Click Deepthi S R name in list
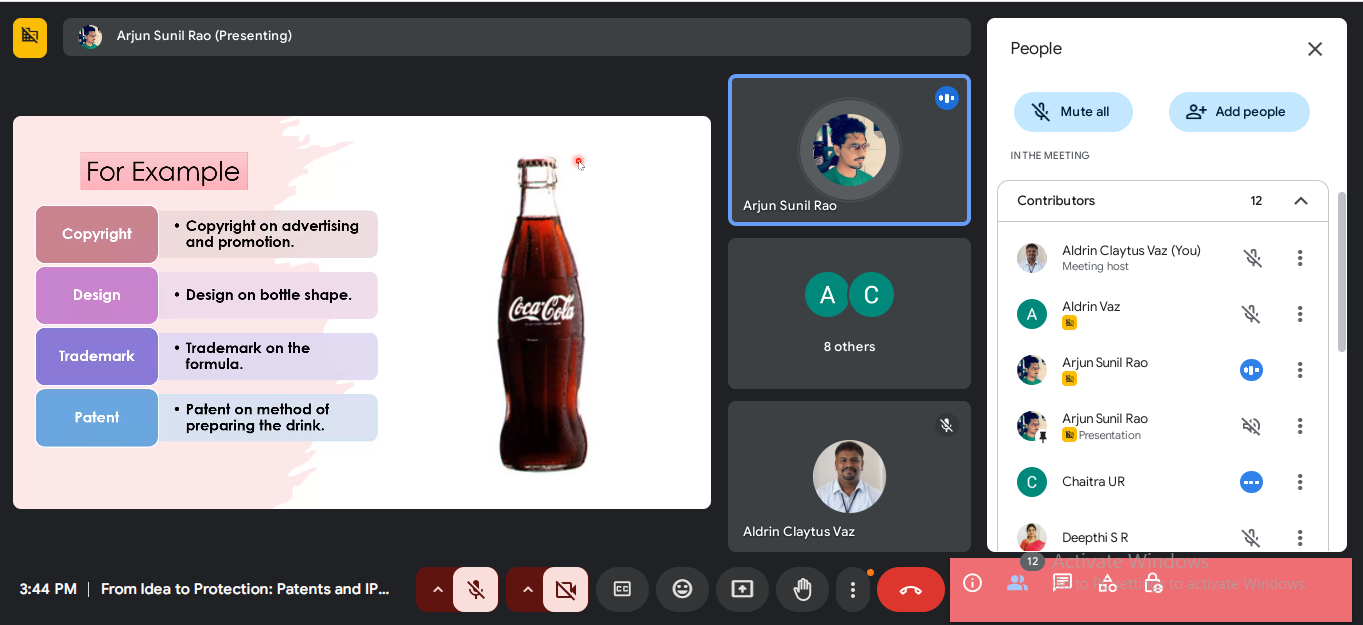1363x625 pixels. pos(1095,538)
